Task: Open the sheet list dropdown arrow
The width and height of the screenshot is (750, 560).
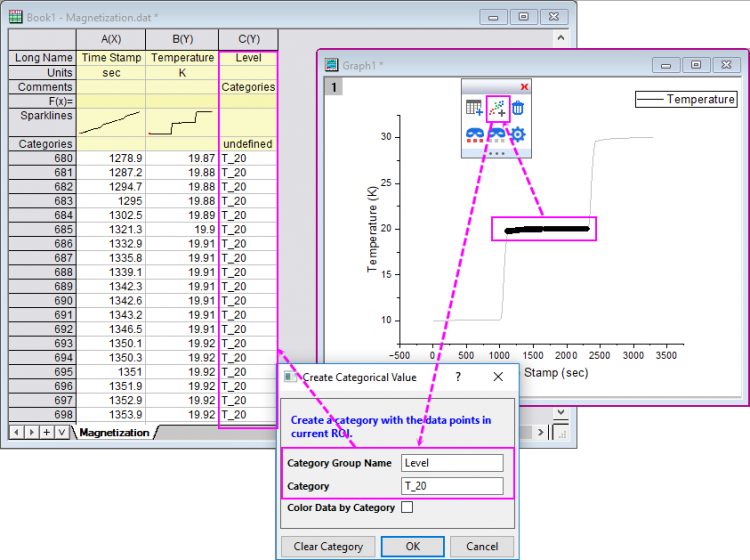Action: pos(61,432)
